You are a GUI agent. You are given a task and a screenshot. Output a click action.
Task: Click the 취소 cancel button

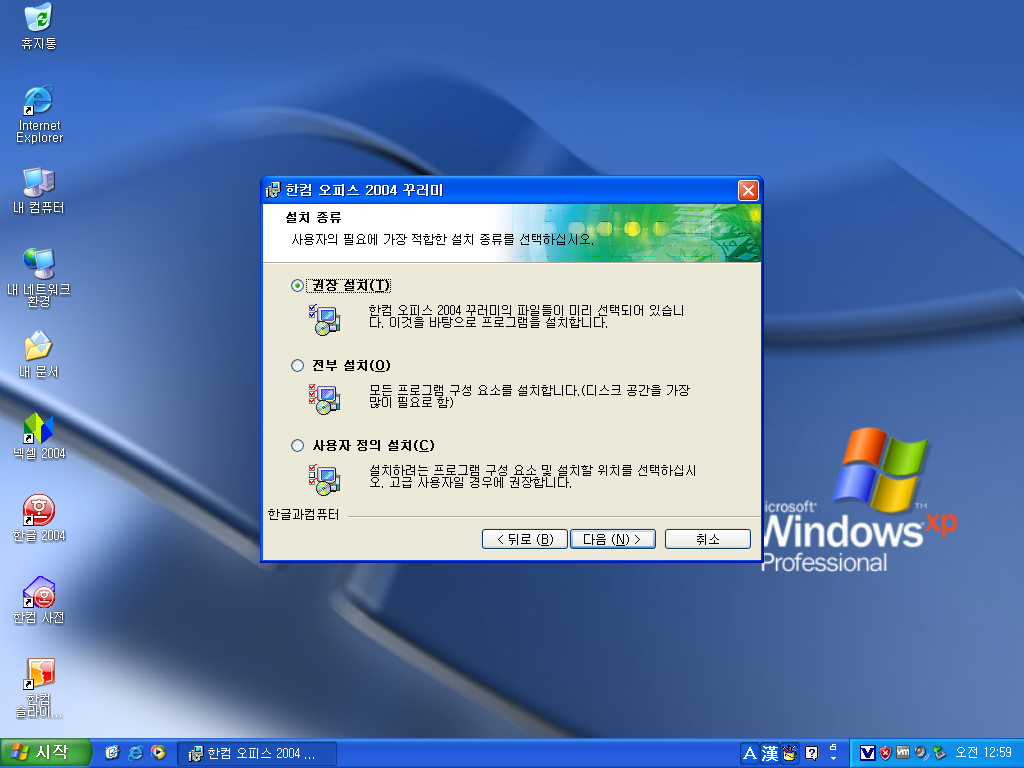pos(708,539)
